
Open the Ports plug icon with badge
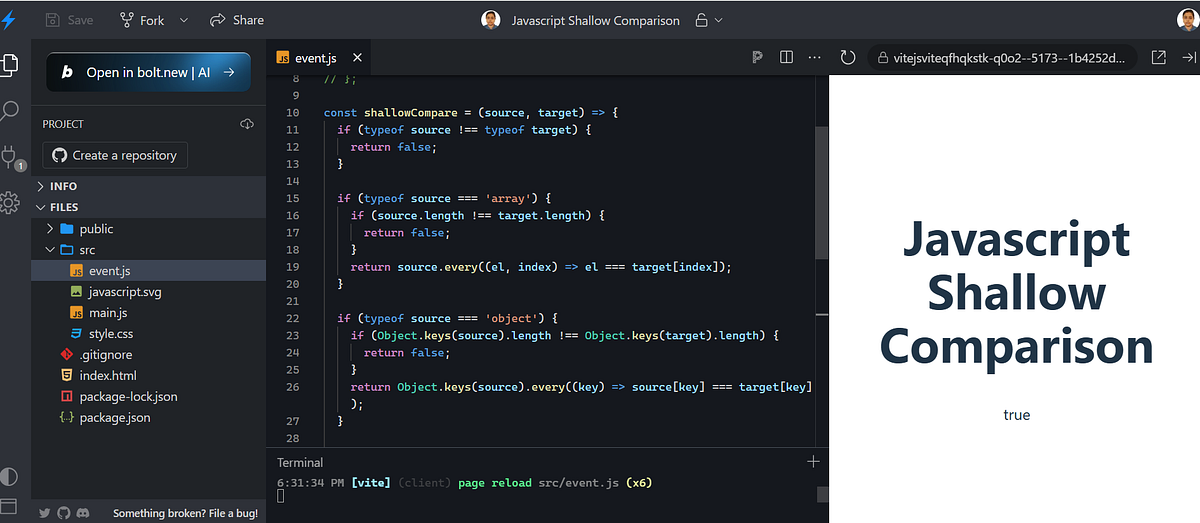pos(10,157)
